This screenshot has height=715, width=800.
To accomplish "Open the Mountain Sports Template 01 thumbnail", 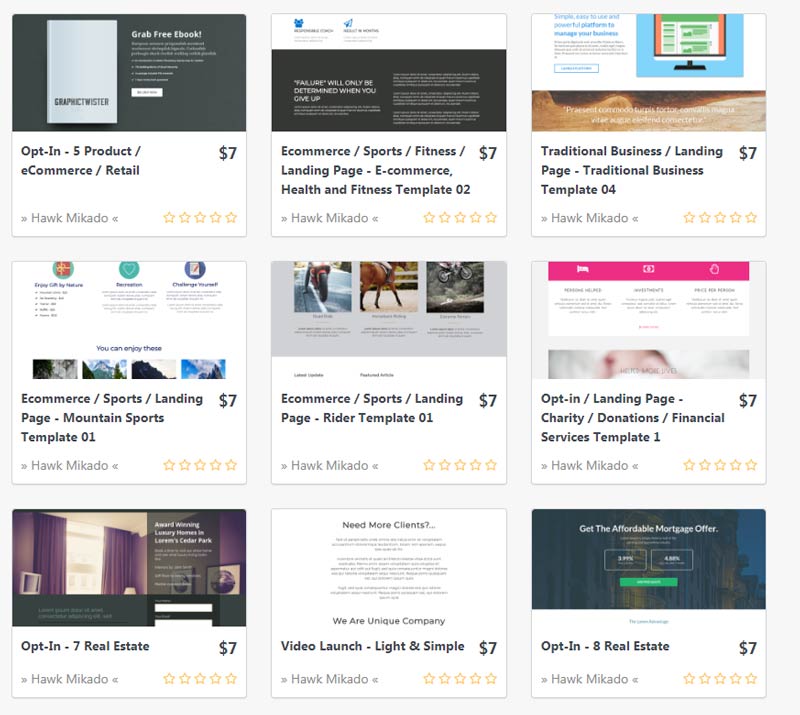I will (129, 320).
